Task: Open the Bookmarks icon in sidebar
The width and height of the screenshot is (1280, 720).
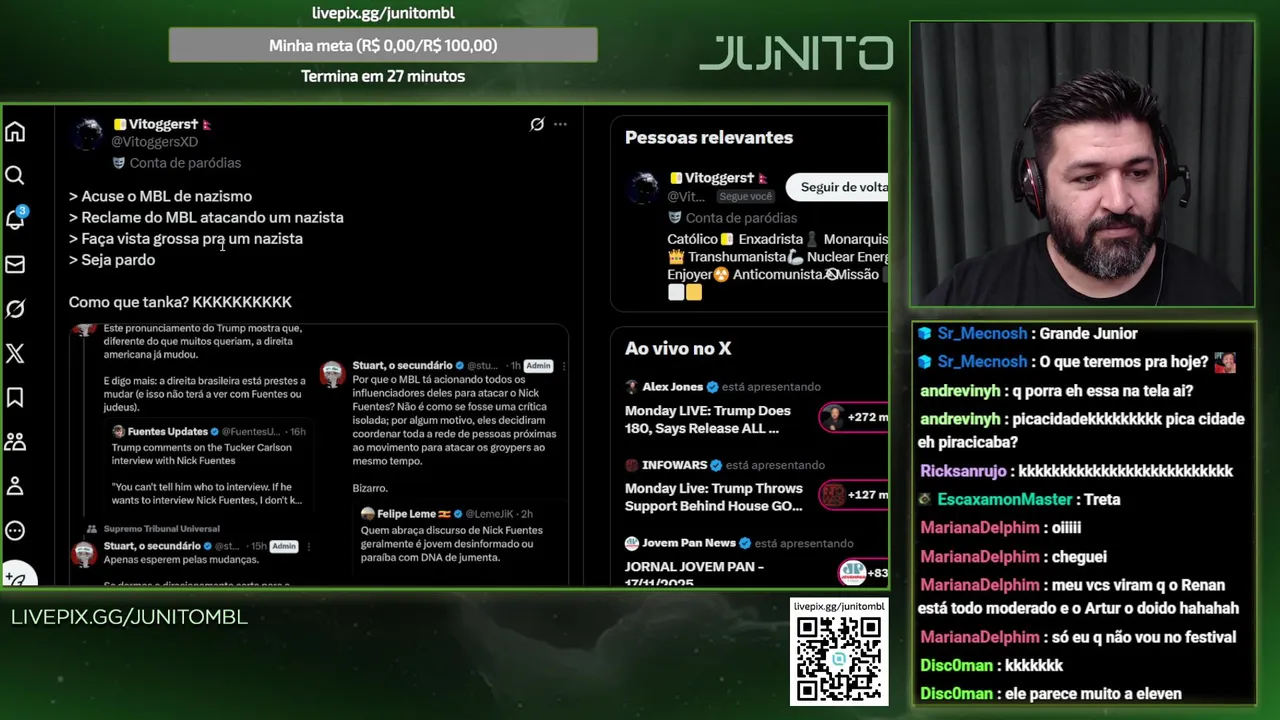Action: pyautogui.click(x=15, y=398)
